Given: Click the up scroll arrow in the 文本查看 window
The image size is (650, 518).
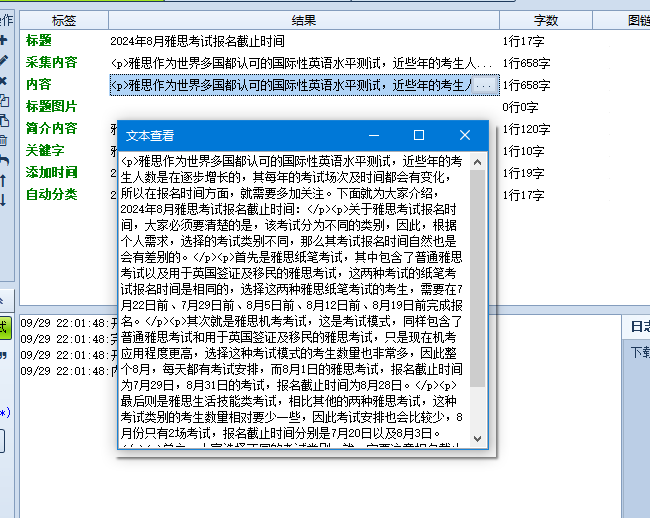Looking at the screenshot, I should pyautogui.click(x=478, y=162).
